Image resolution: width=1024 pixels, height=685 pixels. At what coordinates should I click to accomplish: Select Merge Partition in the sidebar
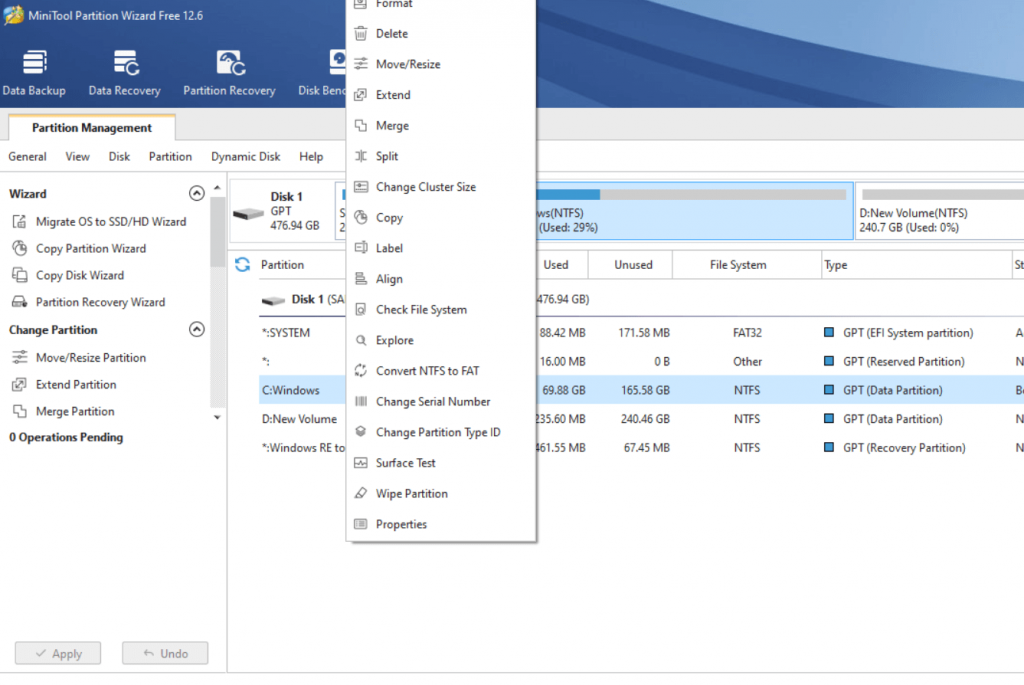(75, 411)
